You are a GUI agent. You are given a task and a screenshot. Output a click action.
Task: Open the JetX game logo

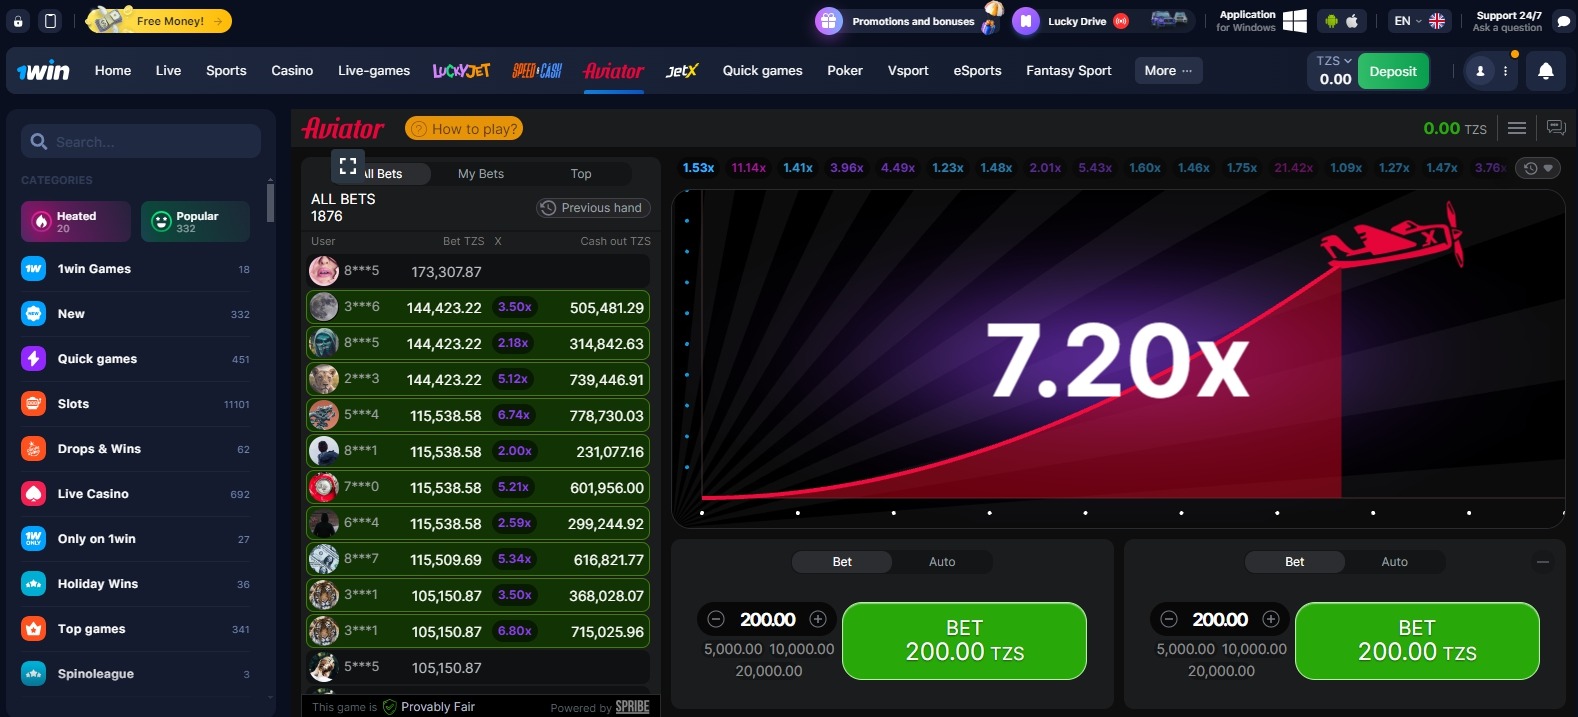coord(682,71)
